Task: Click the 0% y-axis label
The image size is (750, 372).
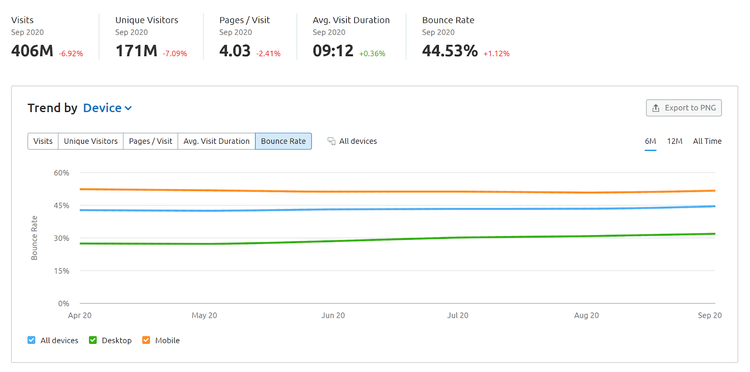Action: (x=64, y=304)
